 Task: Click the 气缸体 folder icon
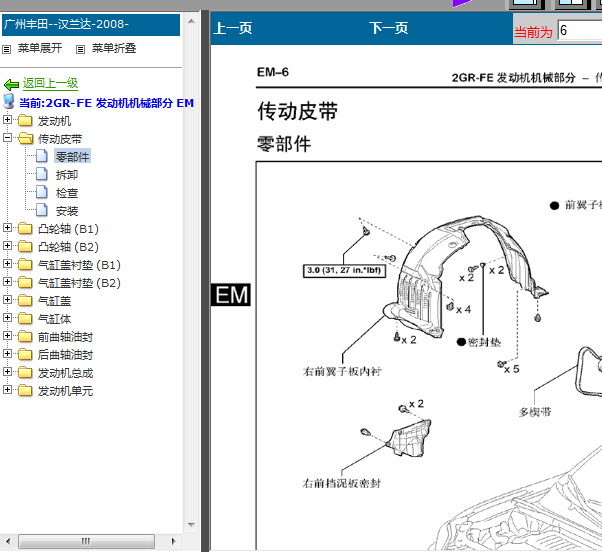[25, 319]
